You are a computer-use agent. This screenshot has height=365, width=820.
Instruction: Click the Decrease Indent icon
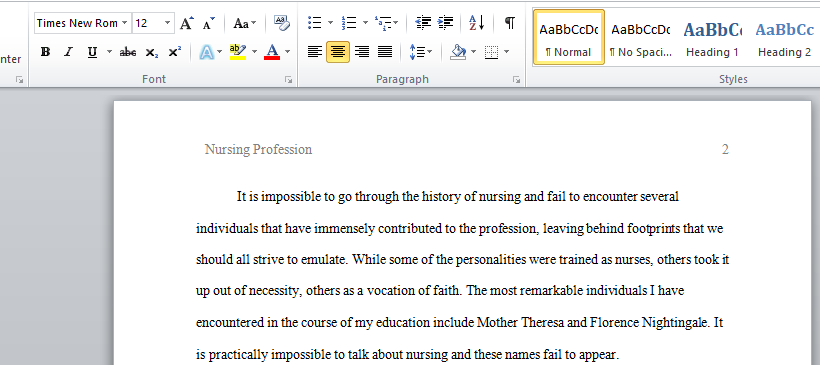[x=423, y=22]
